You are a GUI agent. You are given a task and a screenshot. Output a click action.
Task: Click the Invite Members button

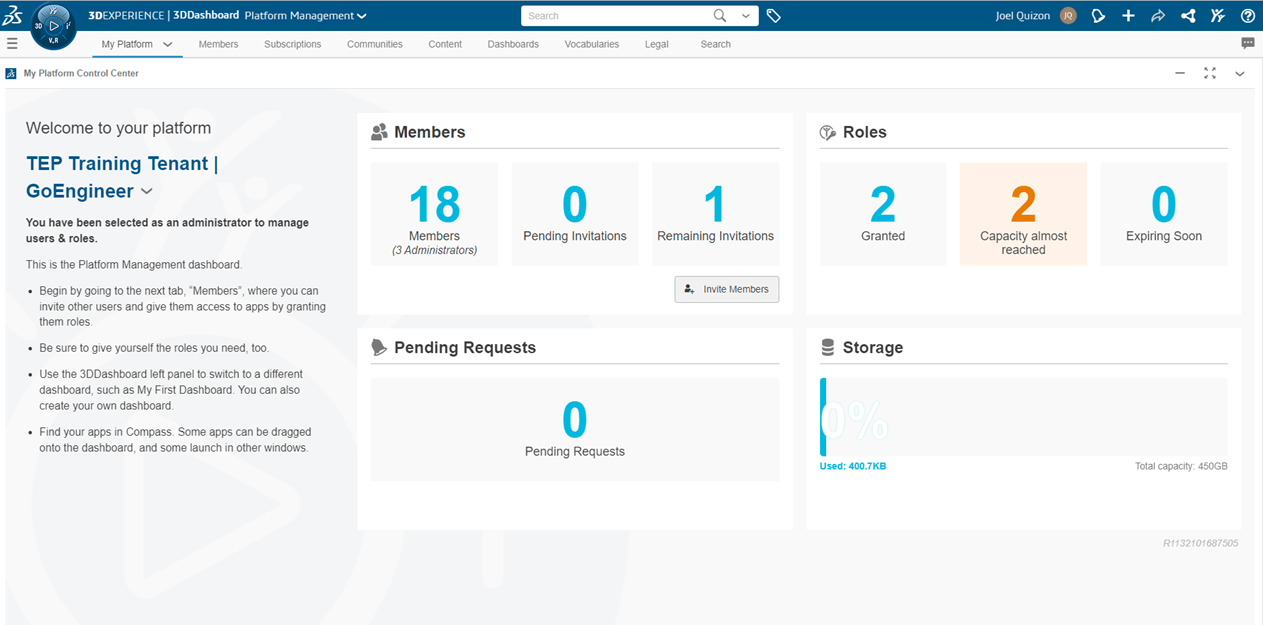coord(727,289)
